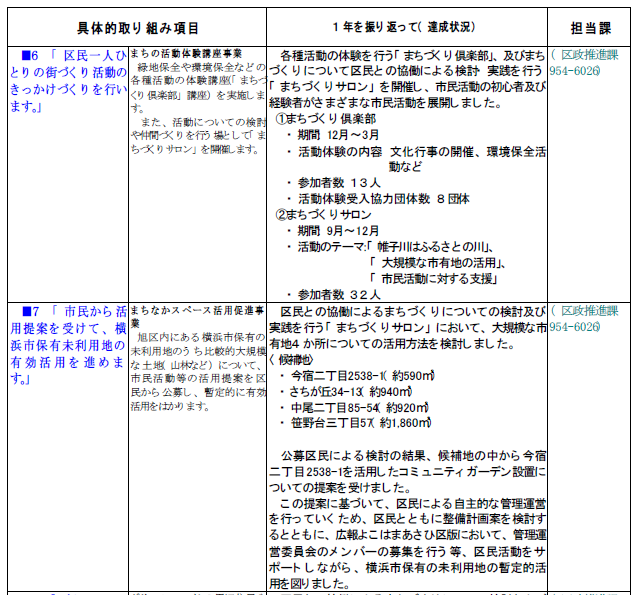Click the まちの活動体験講座事業 title
This screenshot has height=595, width=638.
click(x=188, y=52)
